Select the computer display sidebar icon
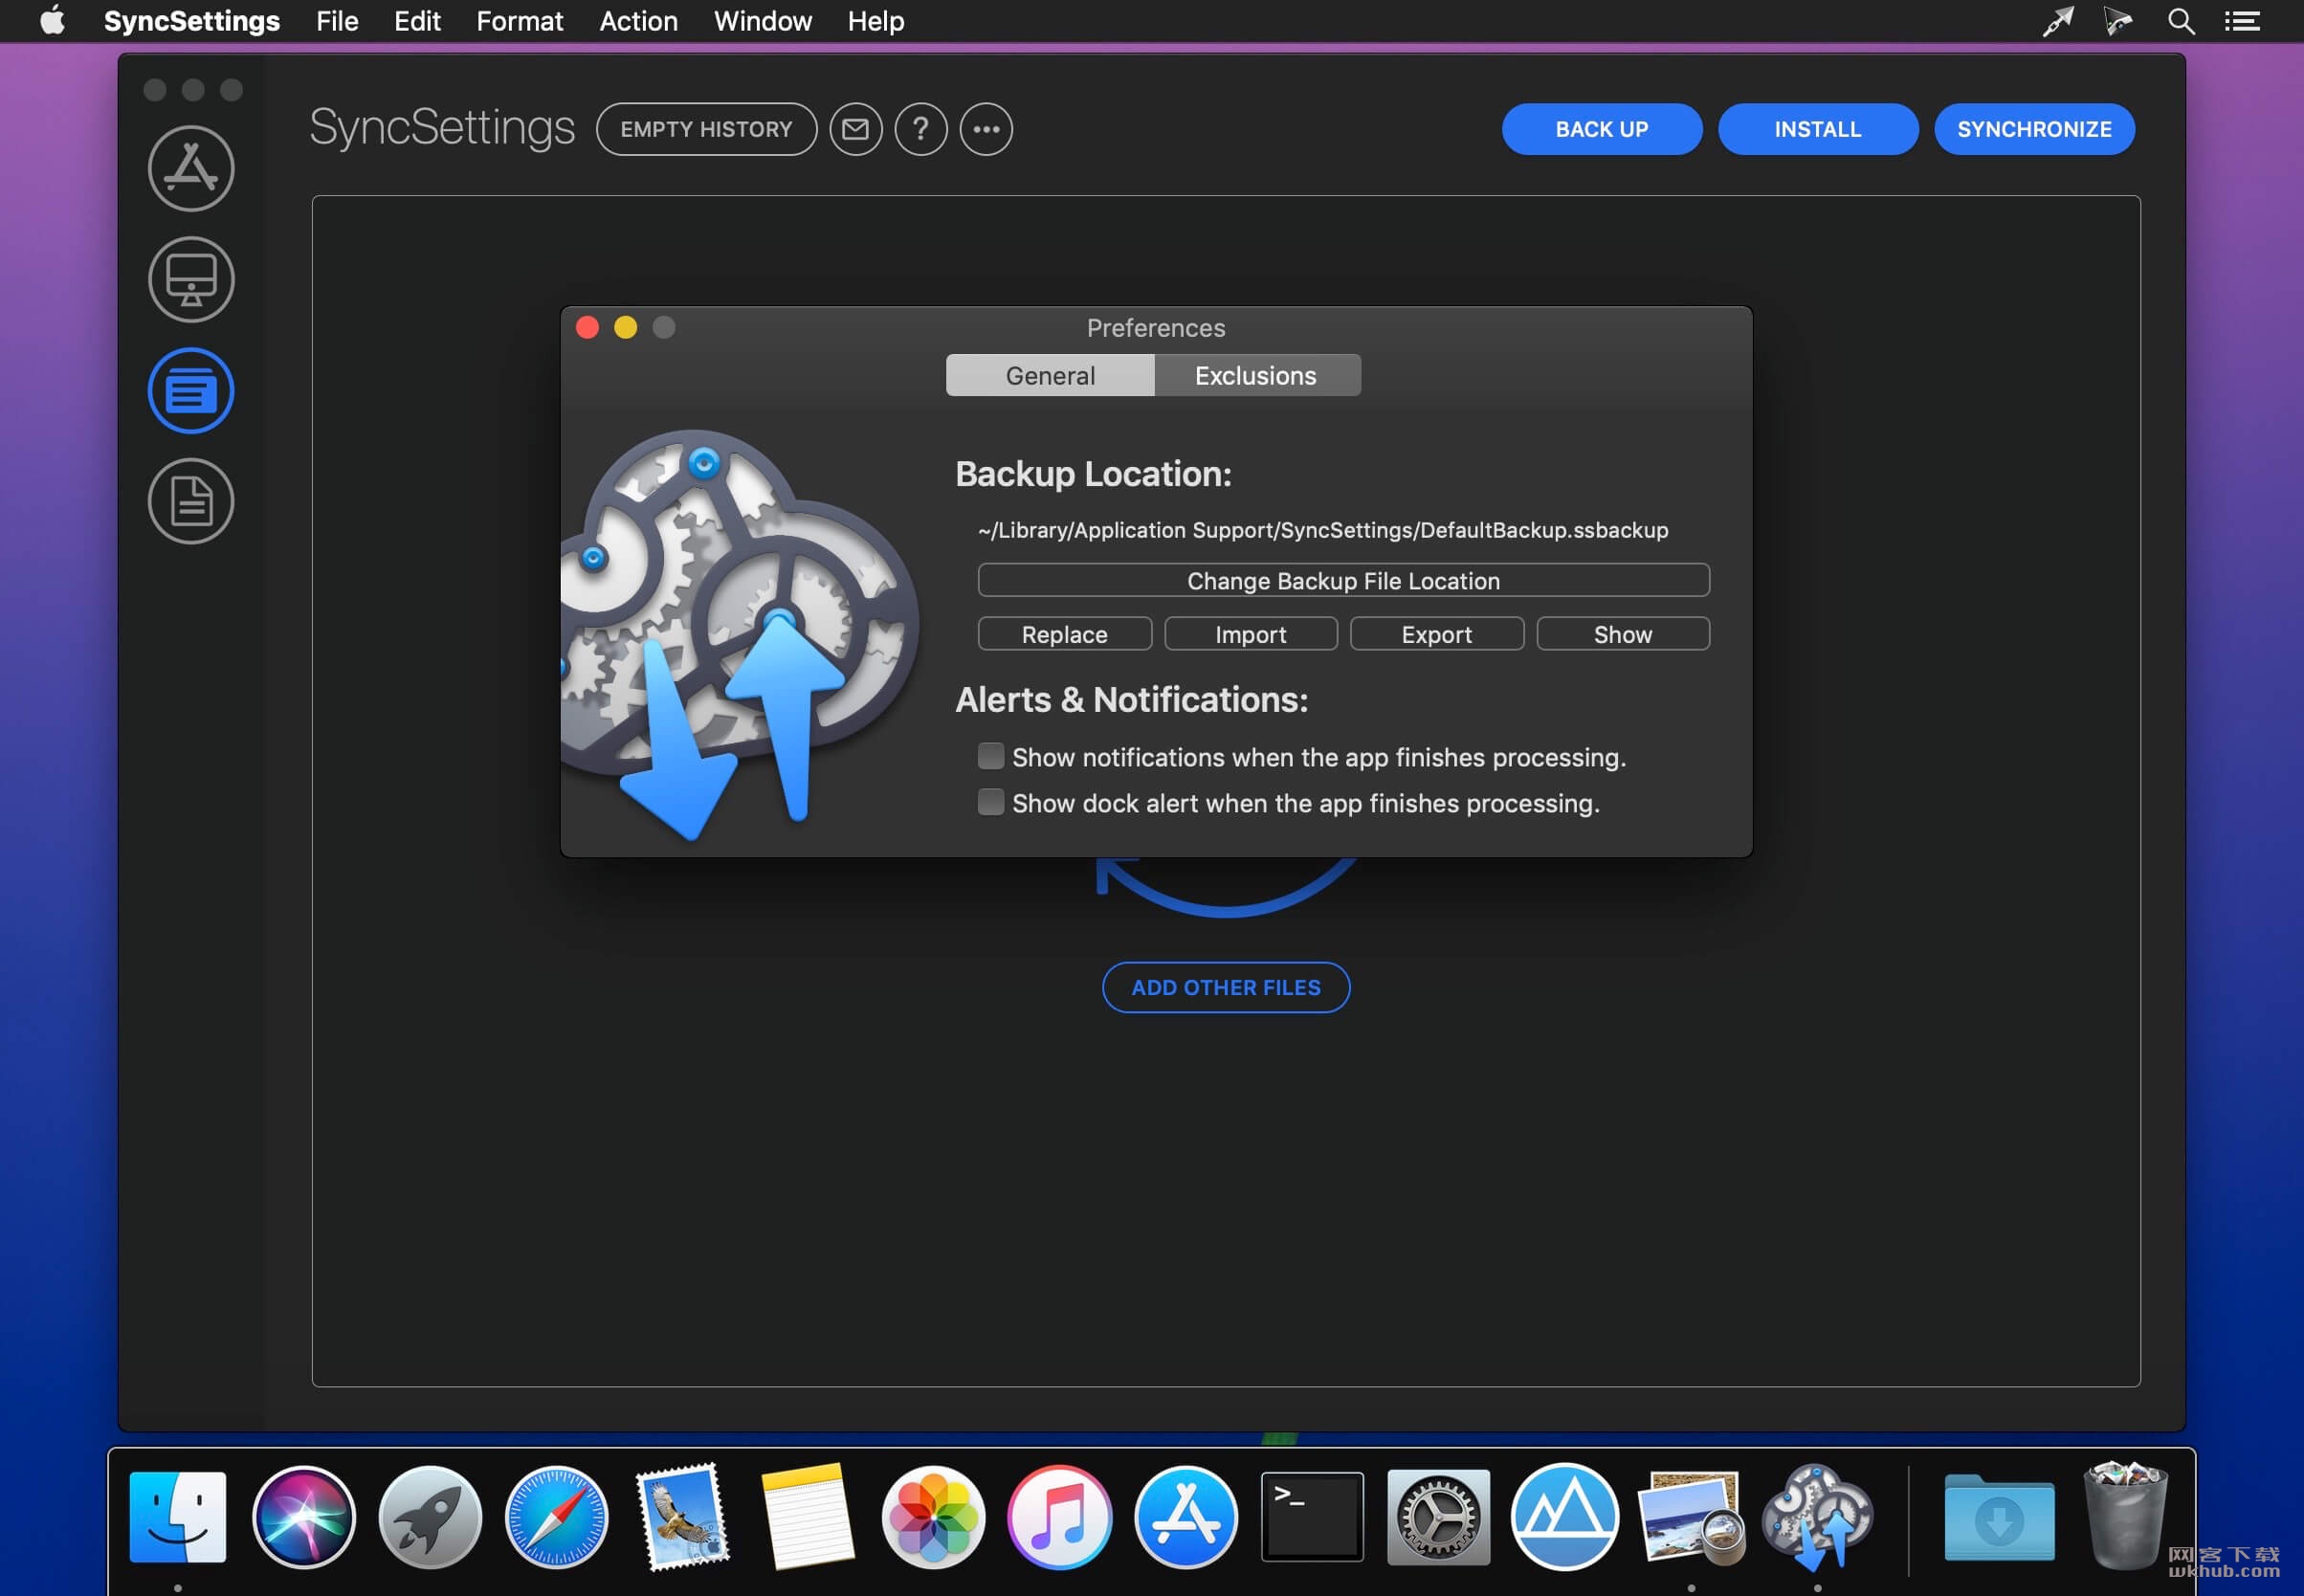 (x=191, y=279)
